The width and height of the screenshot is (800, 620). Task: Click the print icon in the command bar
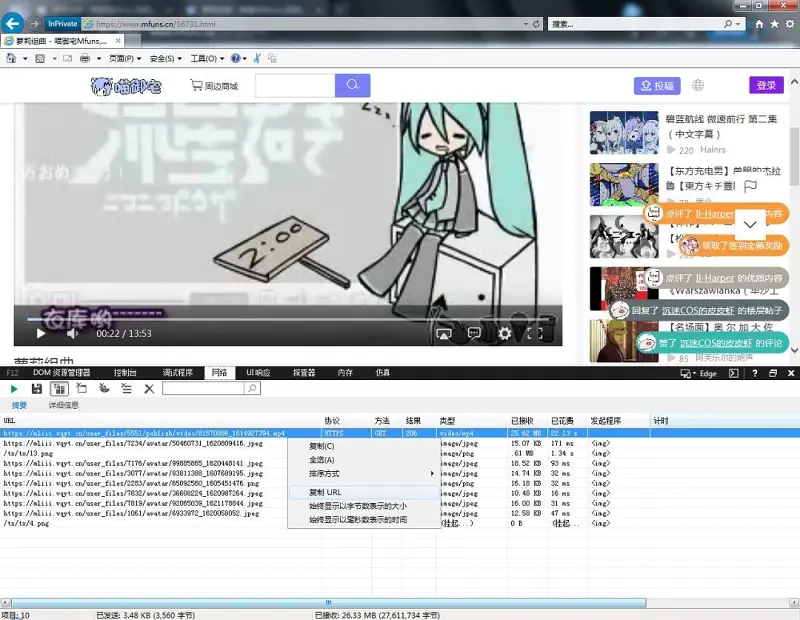[85, 58]
